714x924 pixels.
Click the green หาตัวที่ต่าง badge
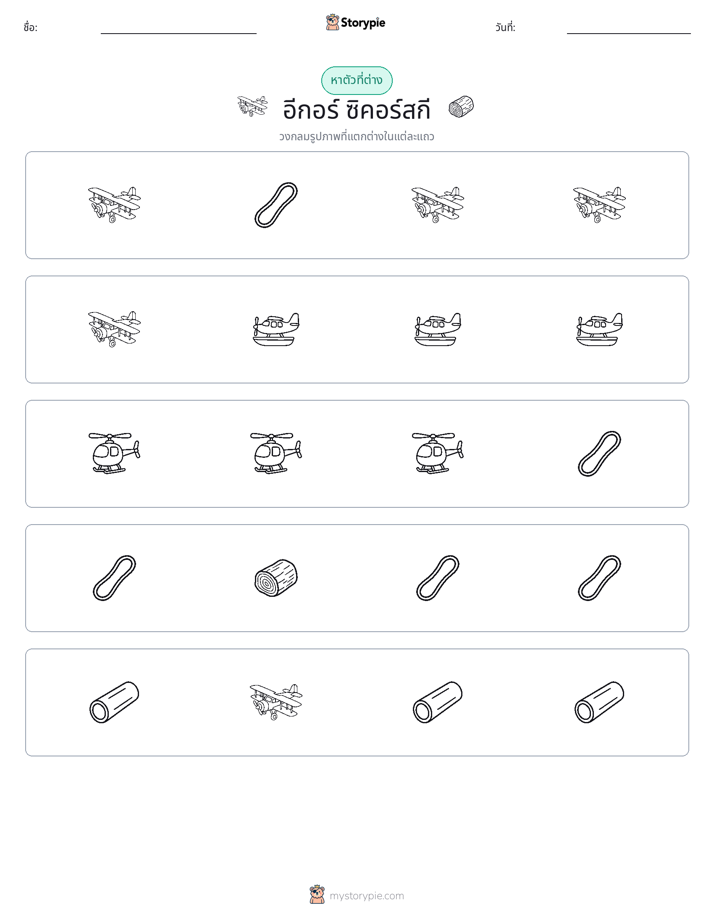356,80
